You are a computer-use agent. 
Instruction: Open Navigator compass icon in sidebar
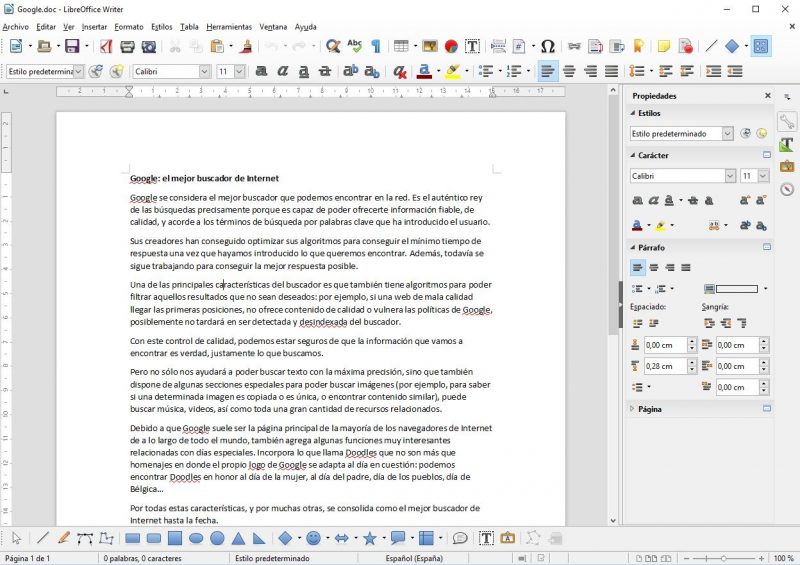(x=787, y=189)
